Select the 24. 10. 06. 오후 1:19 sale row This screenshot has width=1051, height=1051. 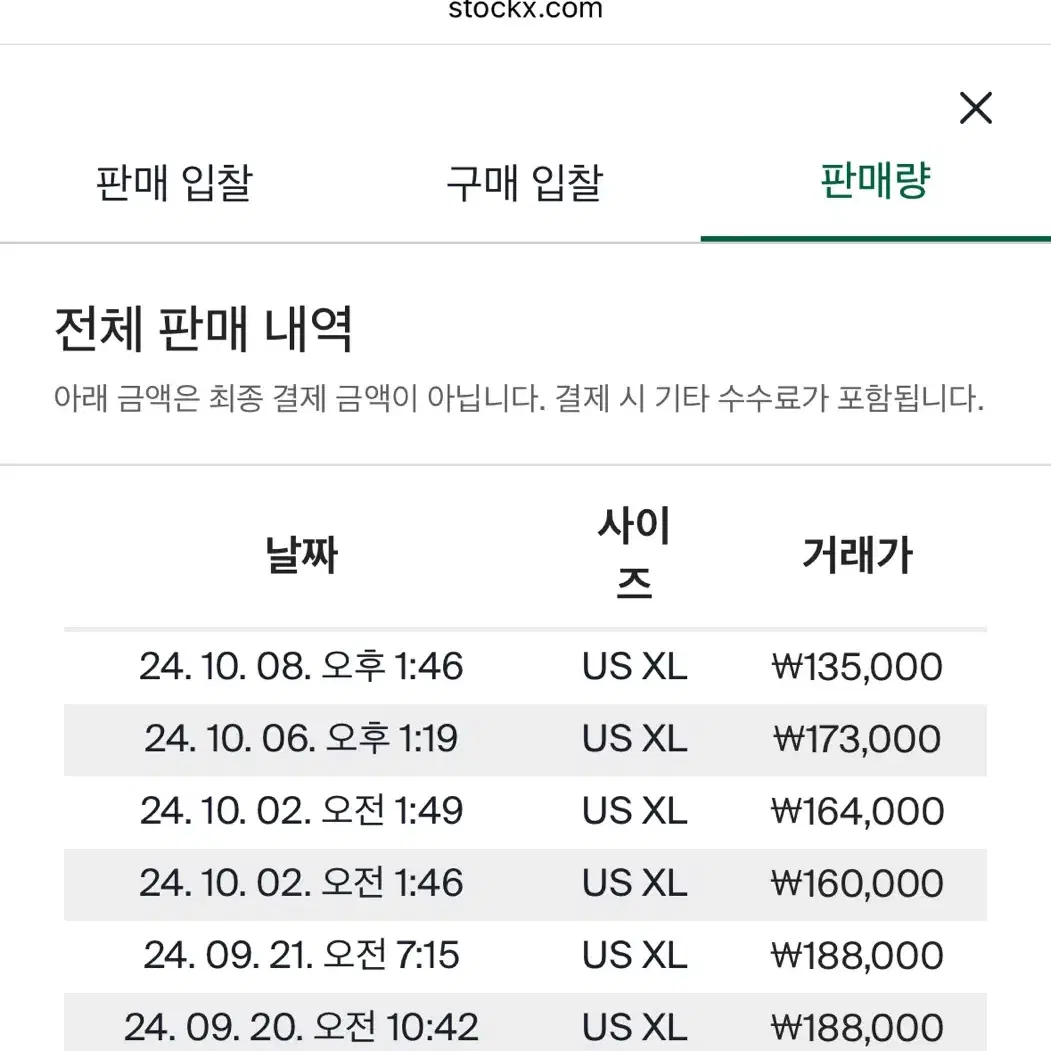pos(526,739)
